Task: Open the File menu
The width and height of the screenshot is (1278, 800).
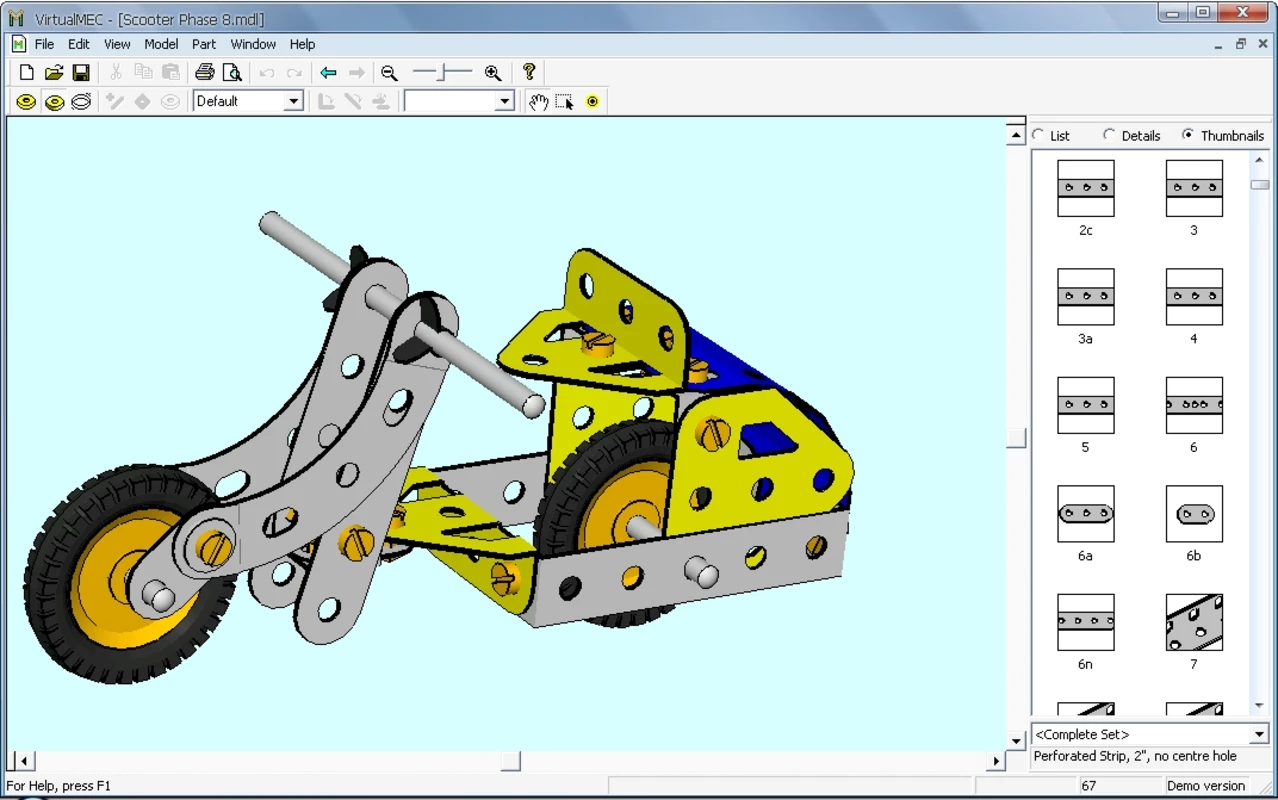Action: point(44,44)
